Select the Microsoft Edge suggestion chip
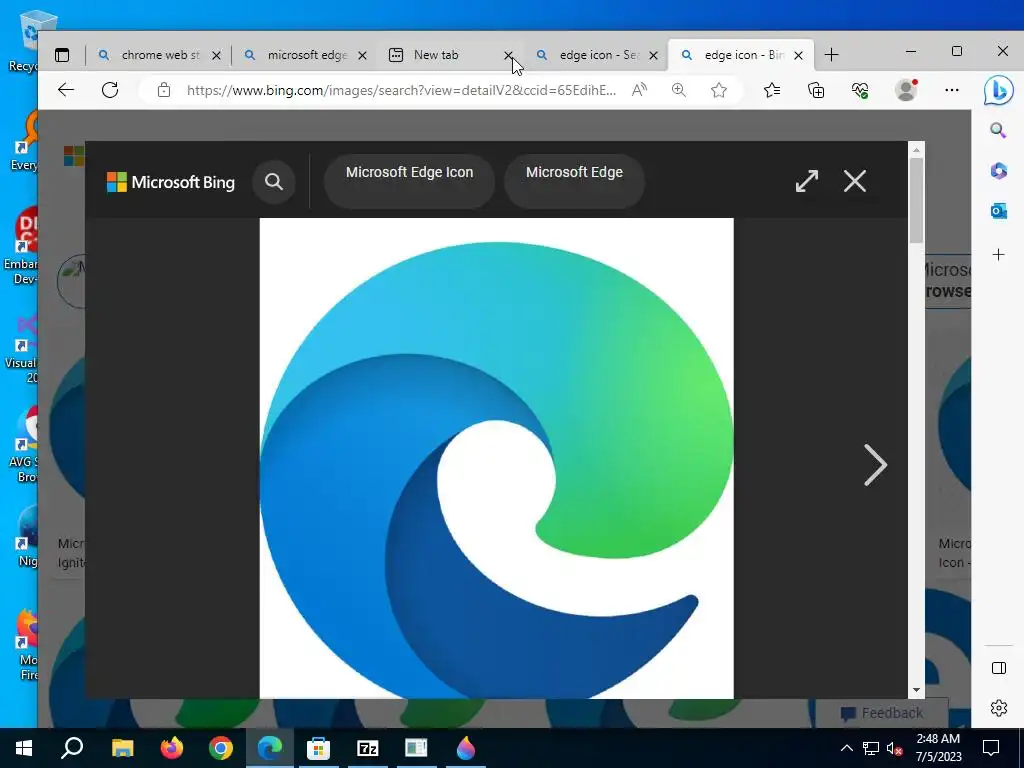This screenshot has height=768, width=1024. pyautogui.click(x=575, y=182)
